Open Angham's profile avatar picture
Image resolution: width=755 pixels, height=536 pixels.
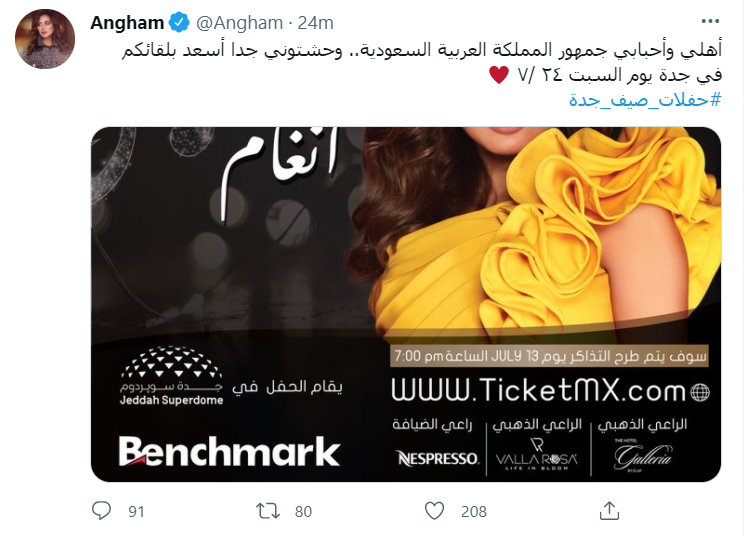[45, 39]
